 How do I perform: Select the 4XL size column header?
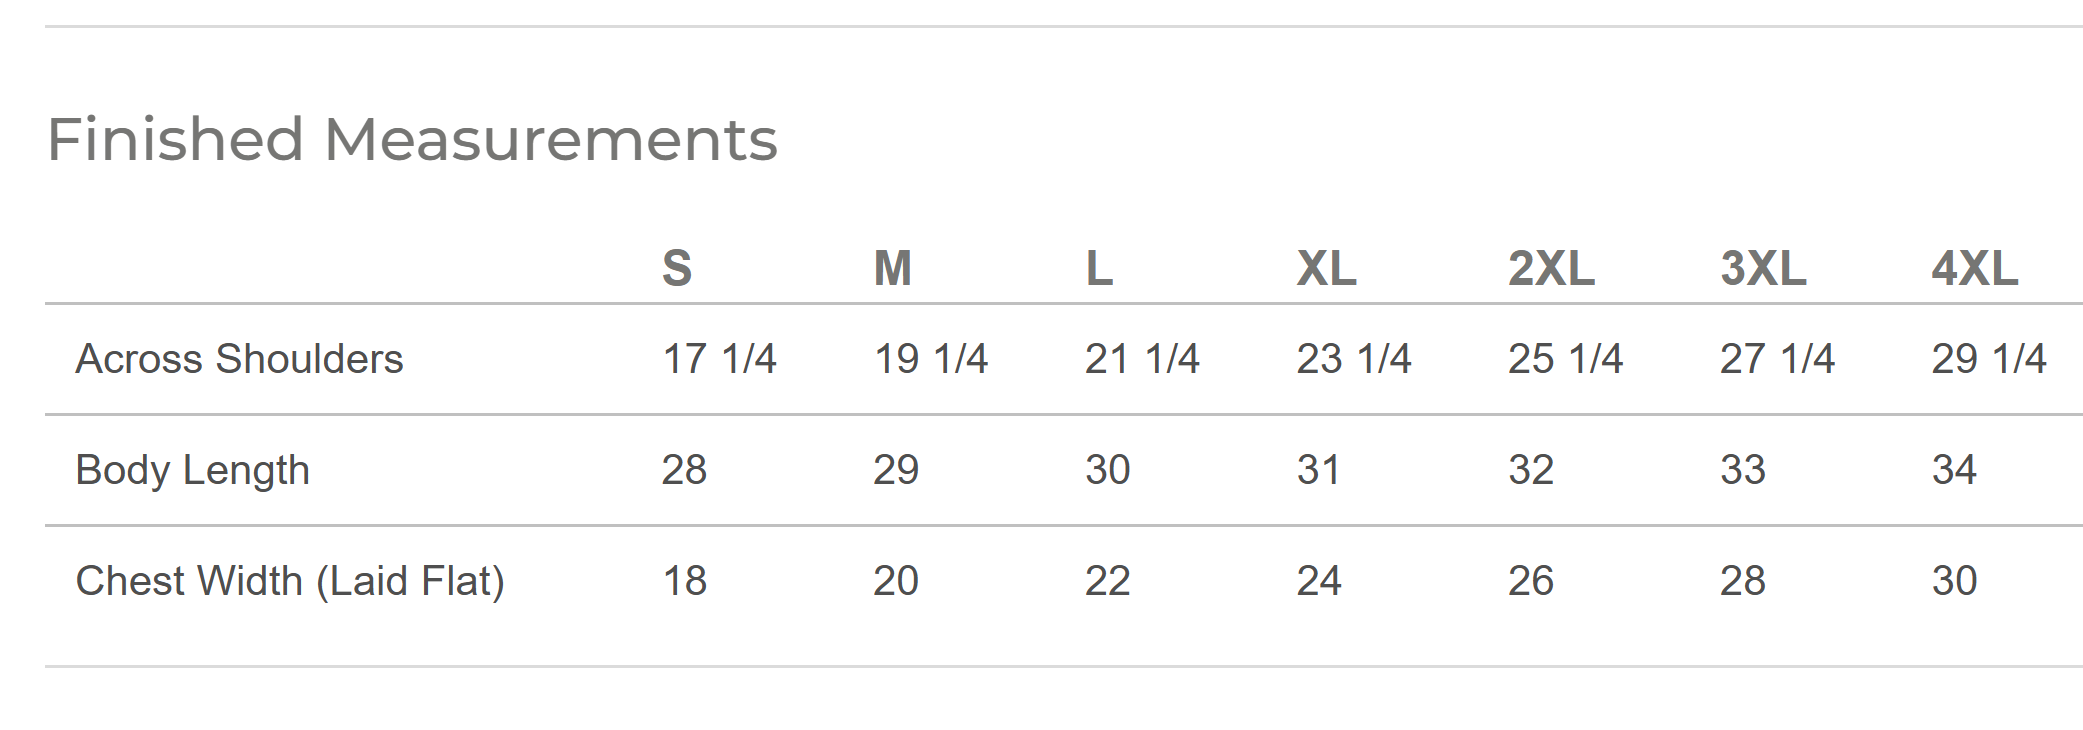[1975, 268]
